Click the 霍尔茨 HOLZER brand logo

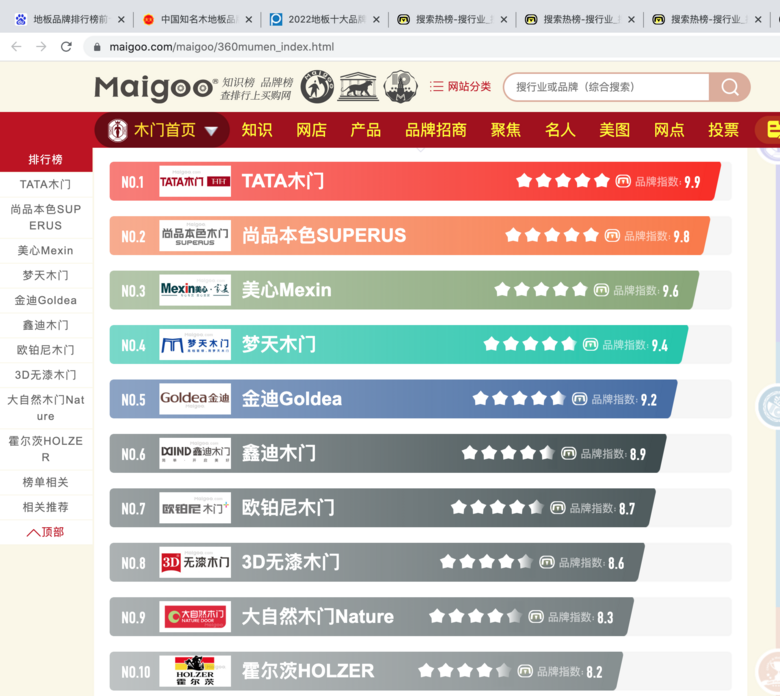[195, 671]
